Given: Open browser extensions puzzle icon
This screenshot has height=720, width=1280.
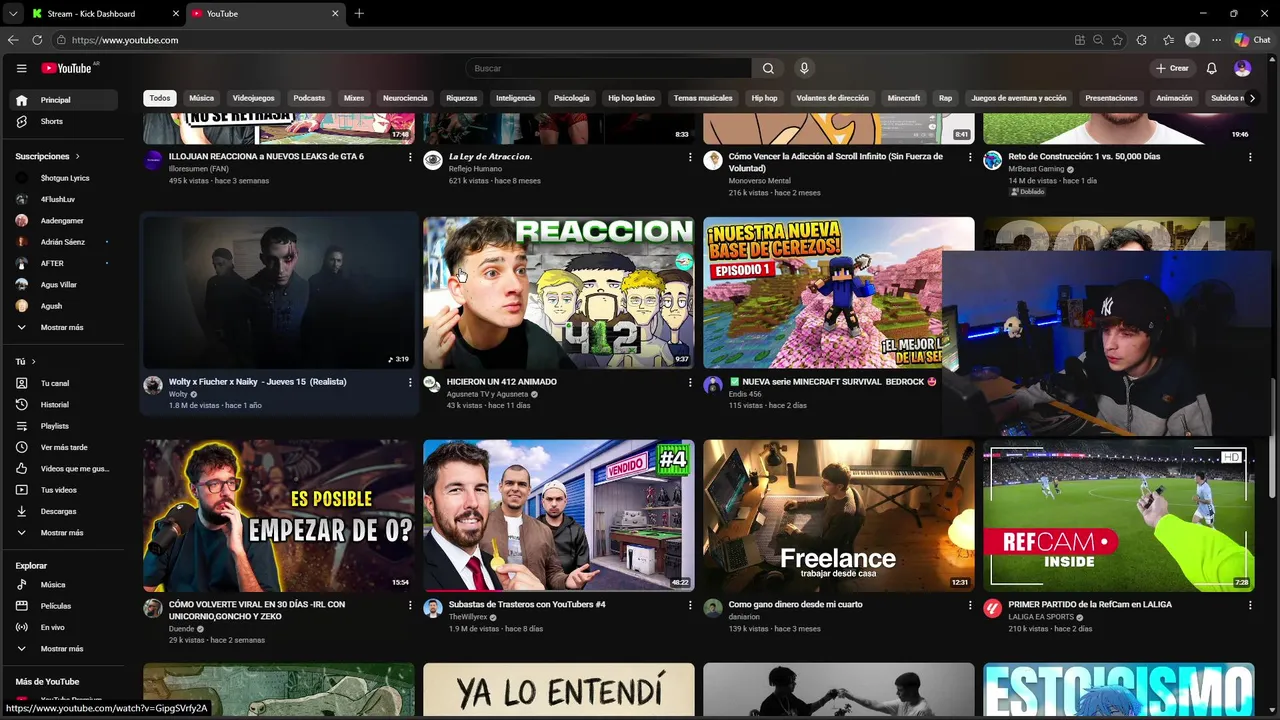Looking at the screenshot, I should pyautogui.click(x=1142, y=40).
